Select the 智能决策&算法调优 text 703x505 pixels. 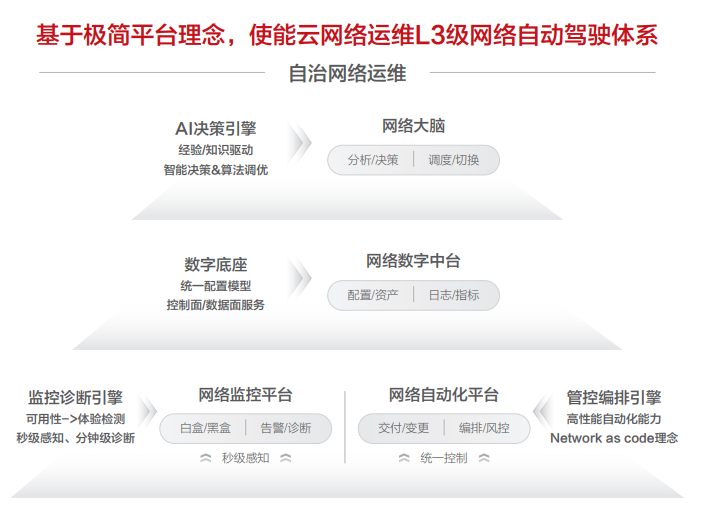pyautogui.click(x=216, y=170)
